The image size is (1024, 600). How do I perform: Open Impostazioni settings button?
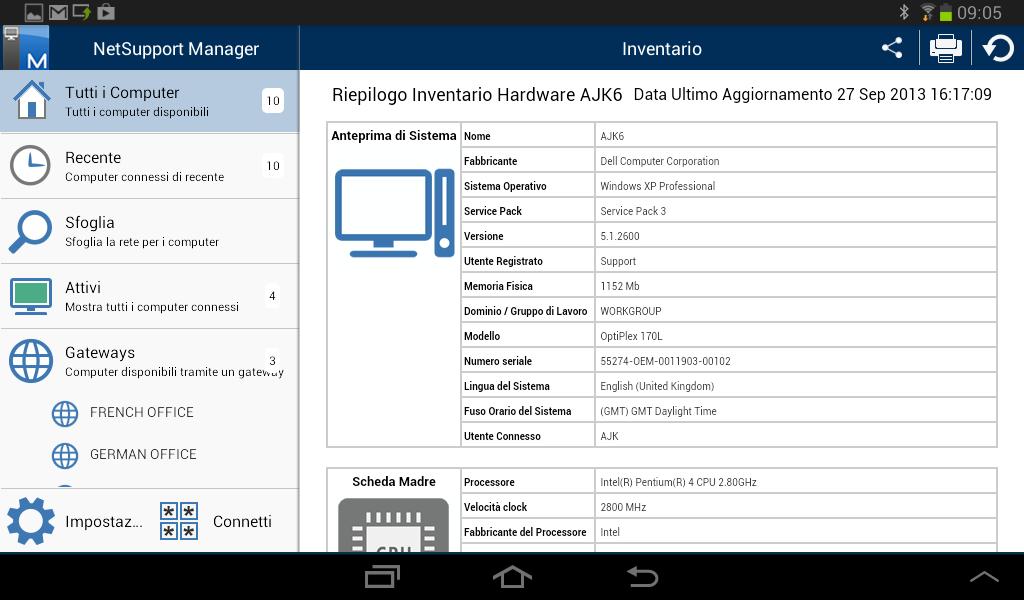pyautogui.click(x=75, y=521)
